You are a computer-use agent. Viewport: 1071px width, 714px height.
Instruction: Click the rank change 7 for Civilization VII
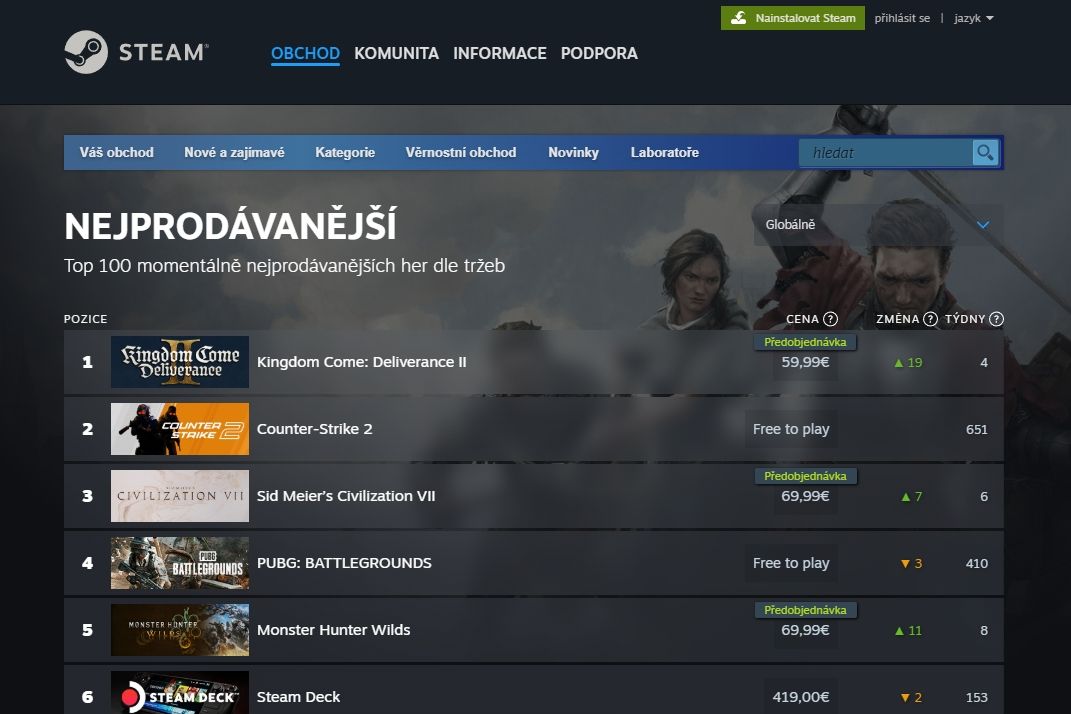tap(911, 497)
